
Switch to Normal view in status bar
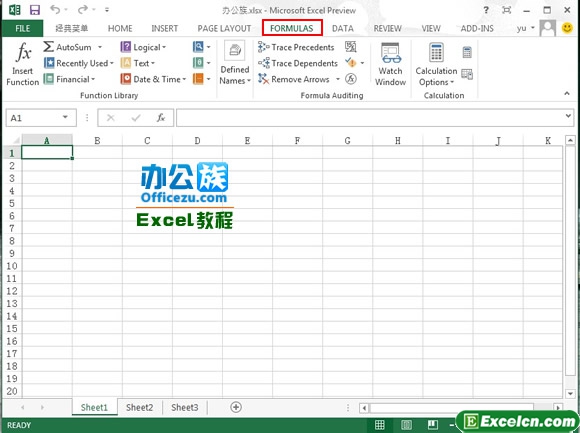380,425
